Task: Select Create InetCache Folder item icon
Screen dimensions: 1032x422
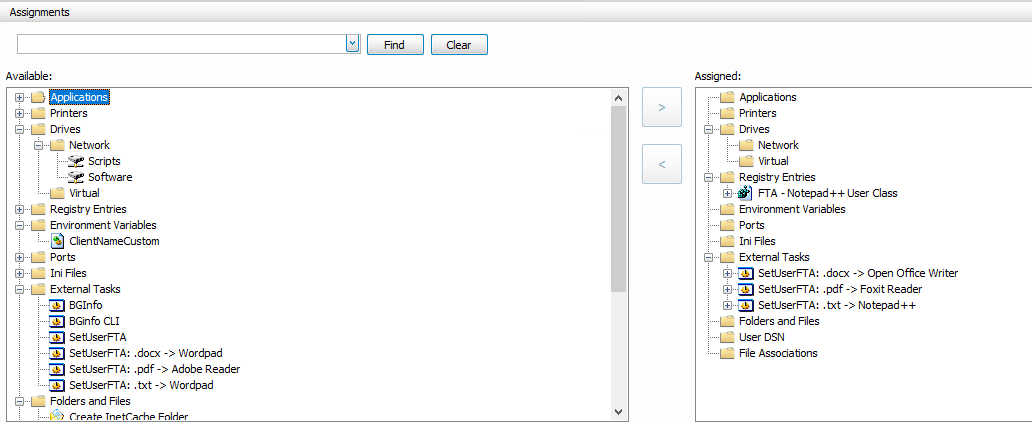Action: point(57,416)
